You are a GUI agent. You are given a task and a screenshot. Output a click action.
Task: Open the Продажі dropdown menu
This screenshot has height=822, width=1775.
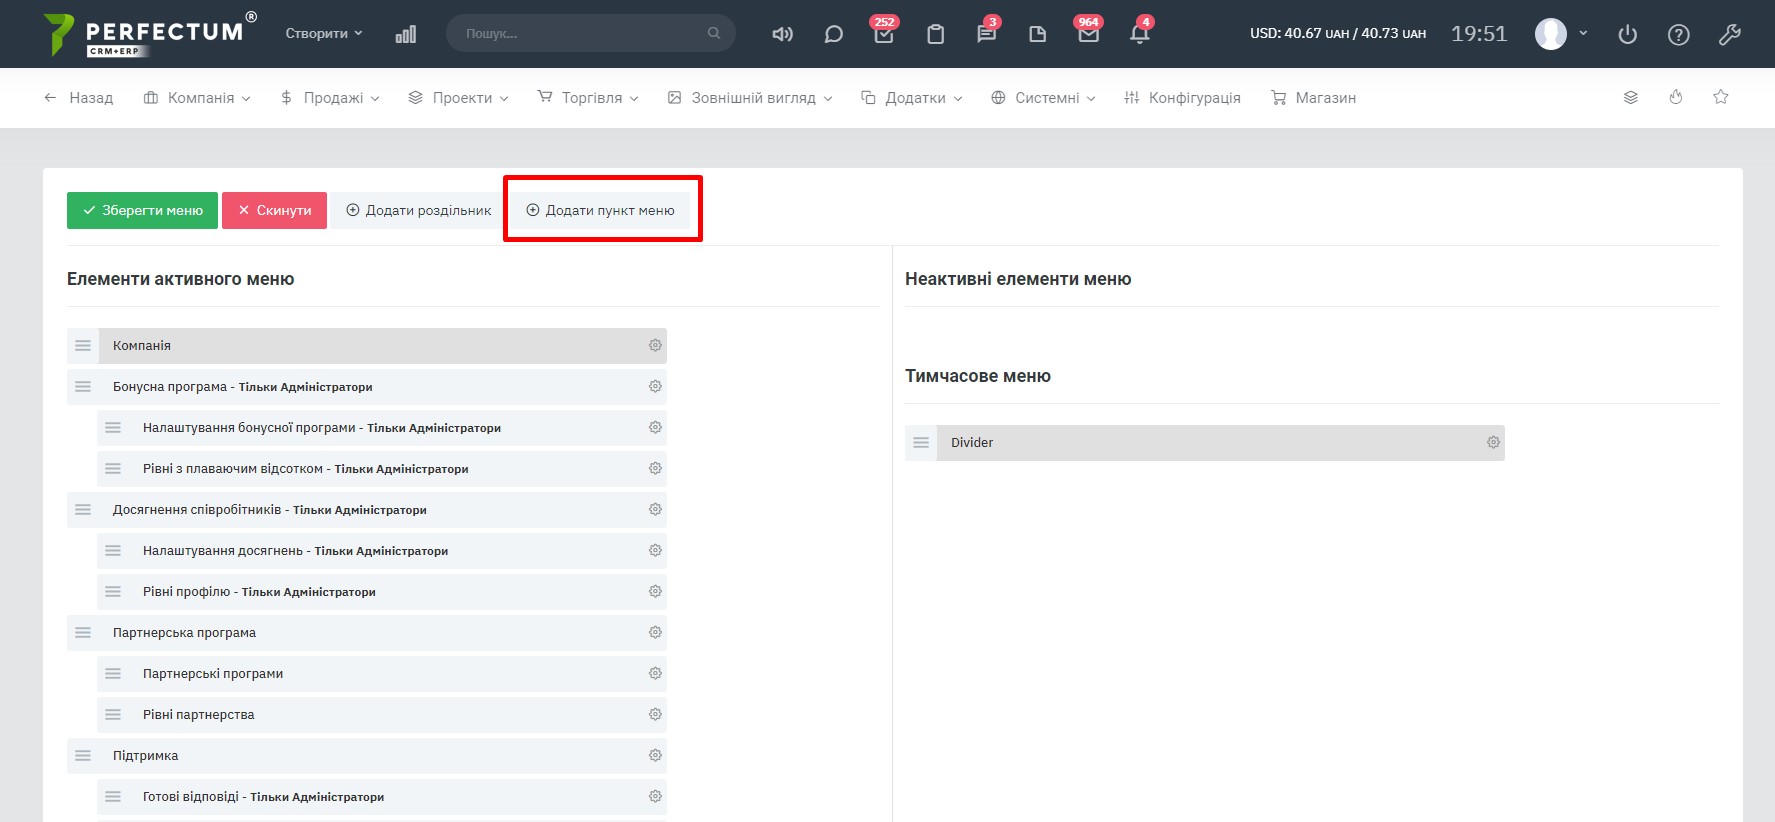(331, 98)
